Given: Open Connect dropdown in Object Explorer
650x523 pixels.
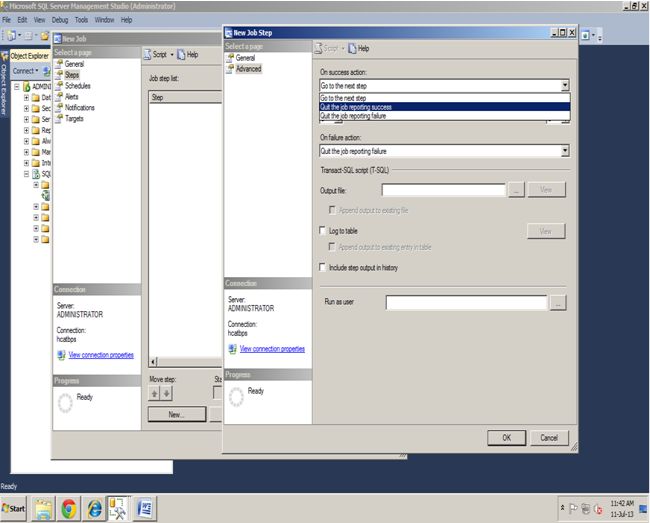Looking at the screenshot, I should (x=25, y=71).
